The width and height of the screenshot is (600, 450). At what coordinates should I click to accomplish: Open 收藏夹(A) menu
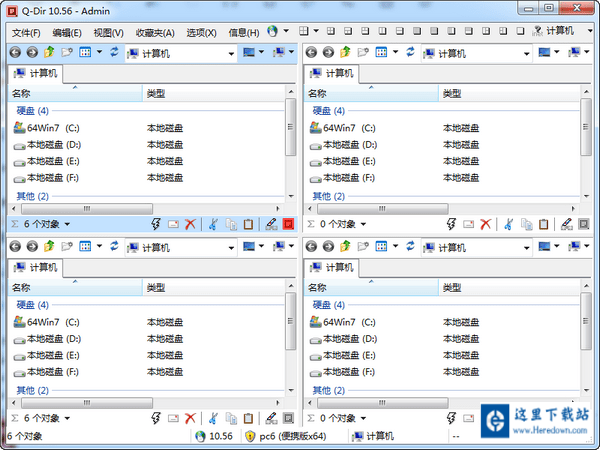pos(155,33)
